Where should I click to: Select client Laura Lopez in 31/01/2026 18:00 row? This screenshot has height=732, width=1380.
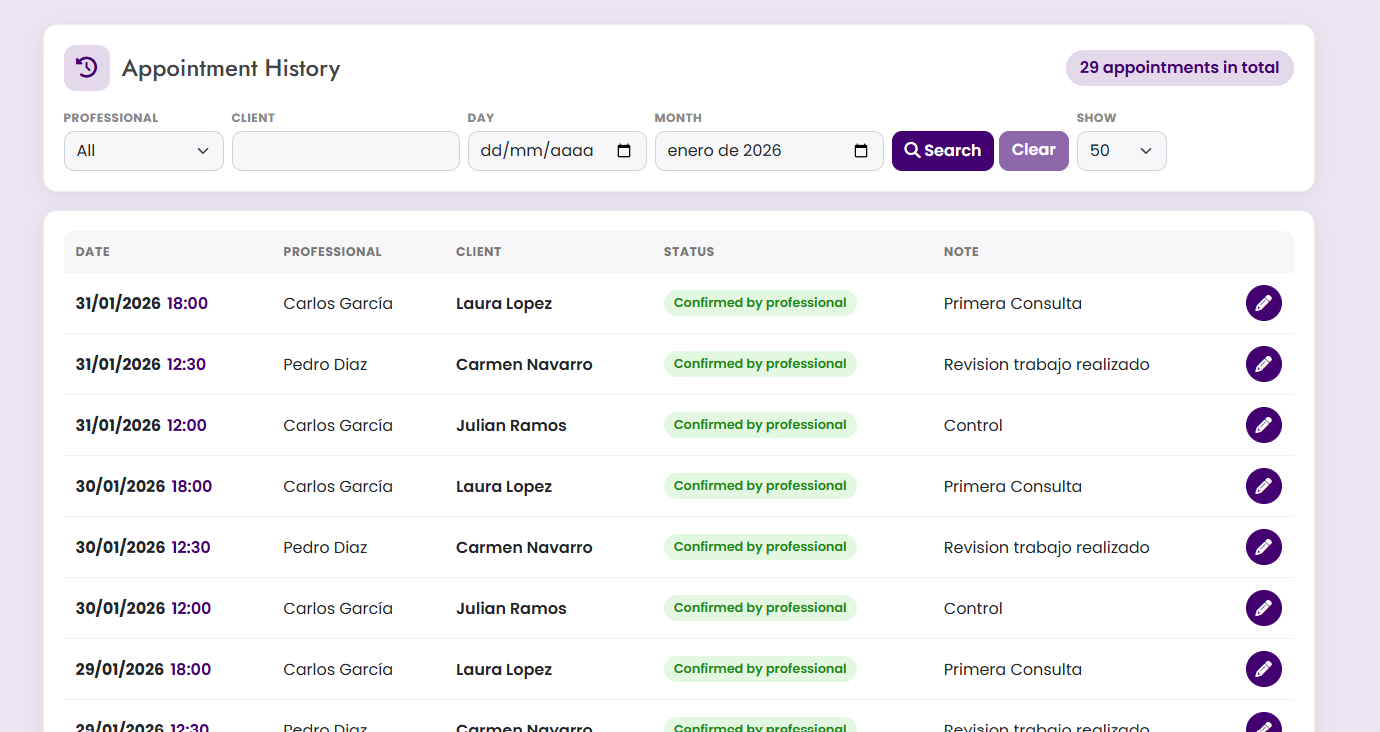pos(504,304)
